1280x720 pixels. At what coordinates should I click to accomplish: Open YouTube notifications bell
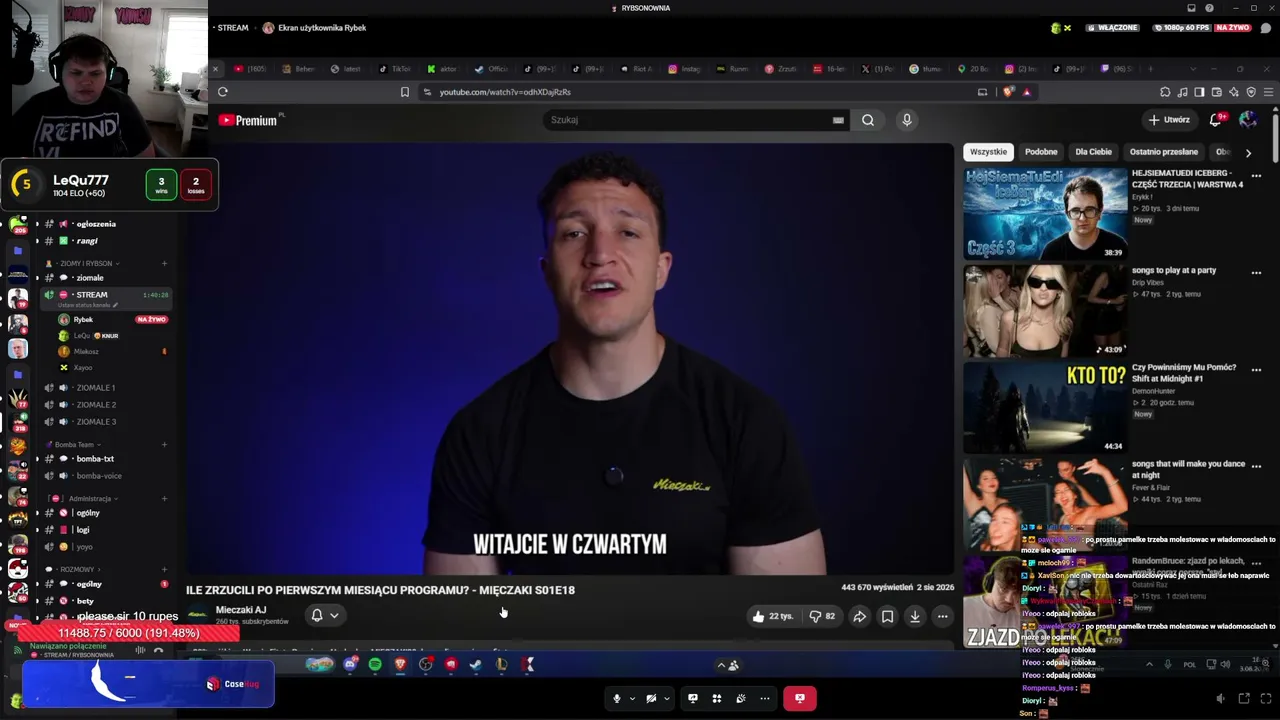1216,120
